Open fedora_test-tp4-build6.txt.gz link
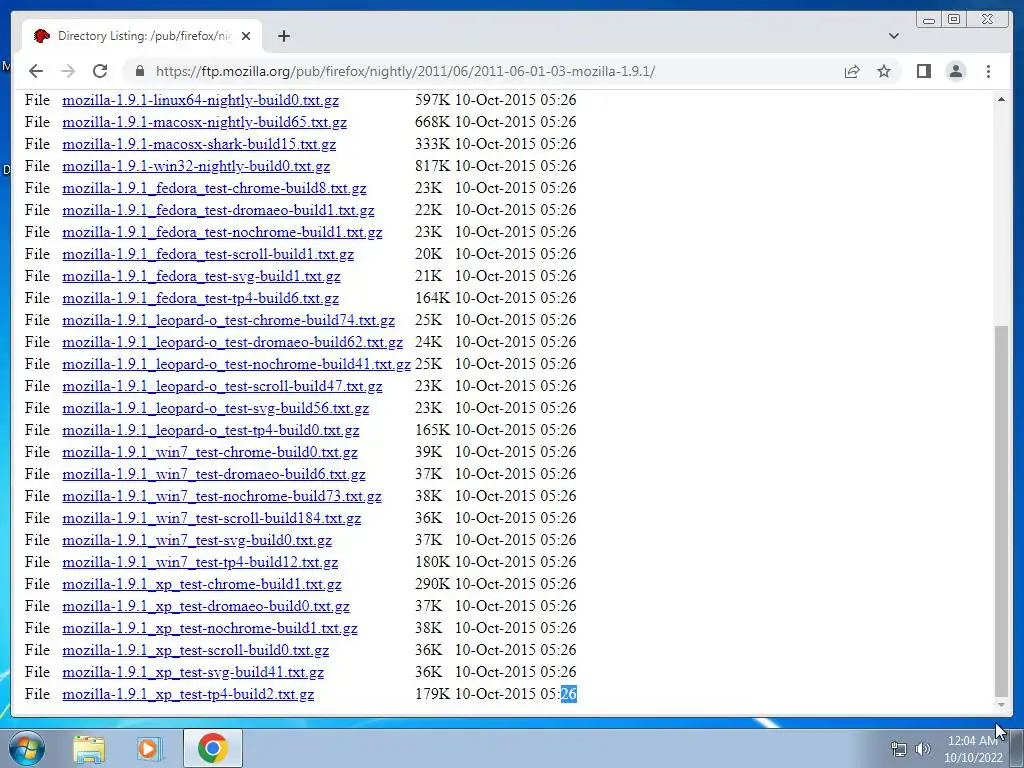This screenshot has height=768, width=1024. (x=200, y=298)
